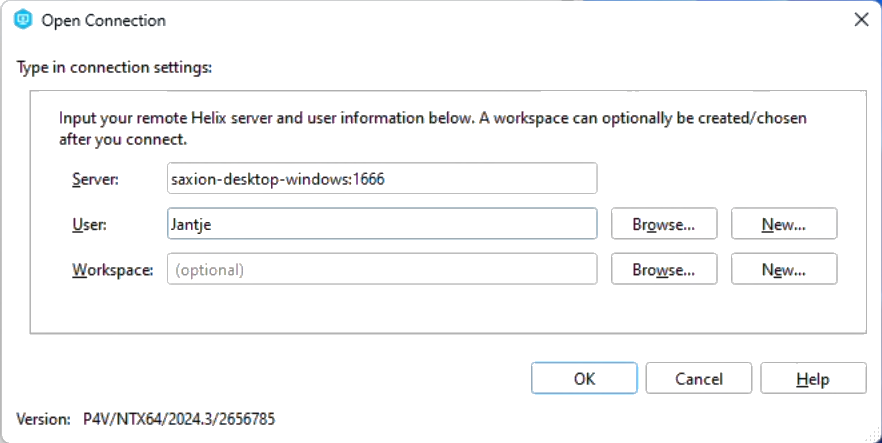The height and width of the screenshot is (443, 882).
Task: Focus the User field containing Jantje
Action: coord(381,224)
